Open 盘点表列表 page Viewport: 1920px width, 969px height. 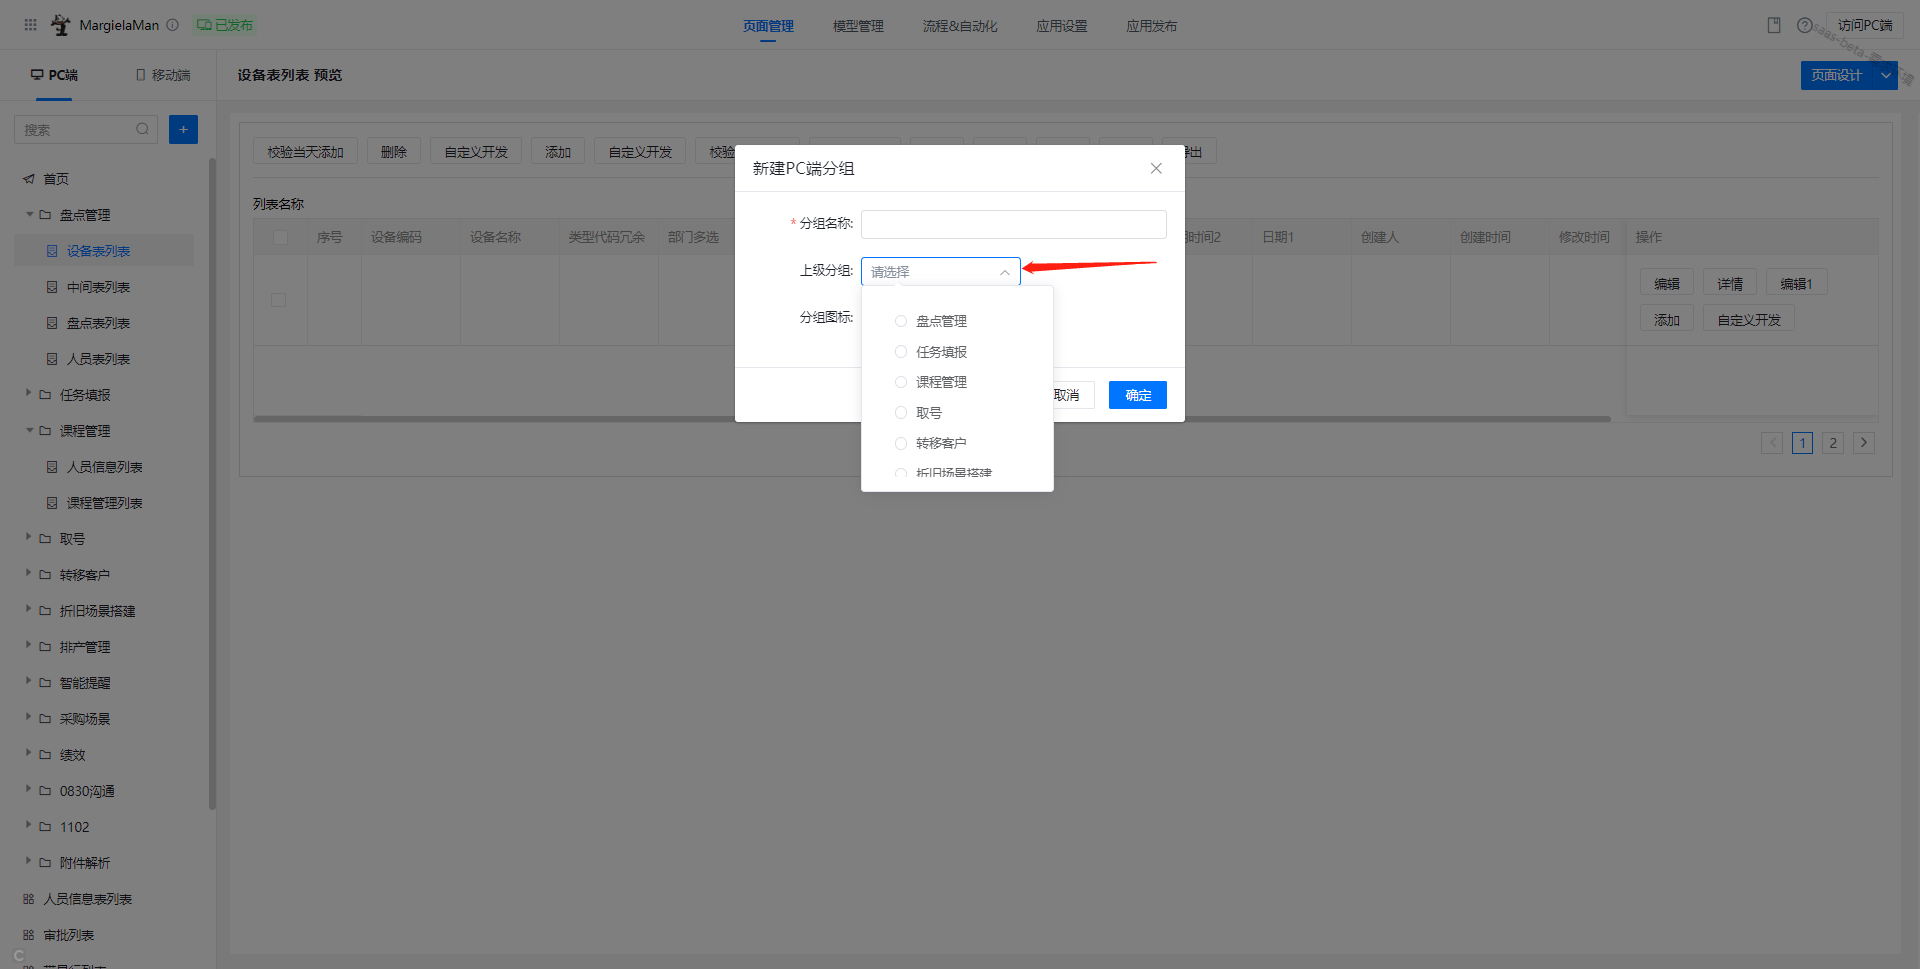tap(98, 323)
